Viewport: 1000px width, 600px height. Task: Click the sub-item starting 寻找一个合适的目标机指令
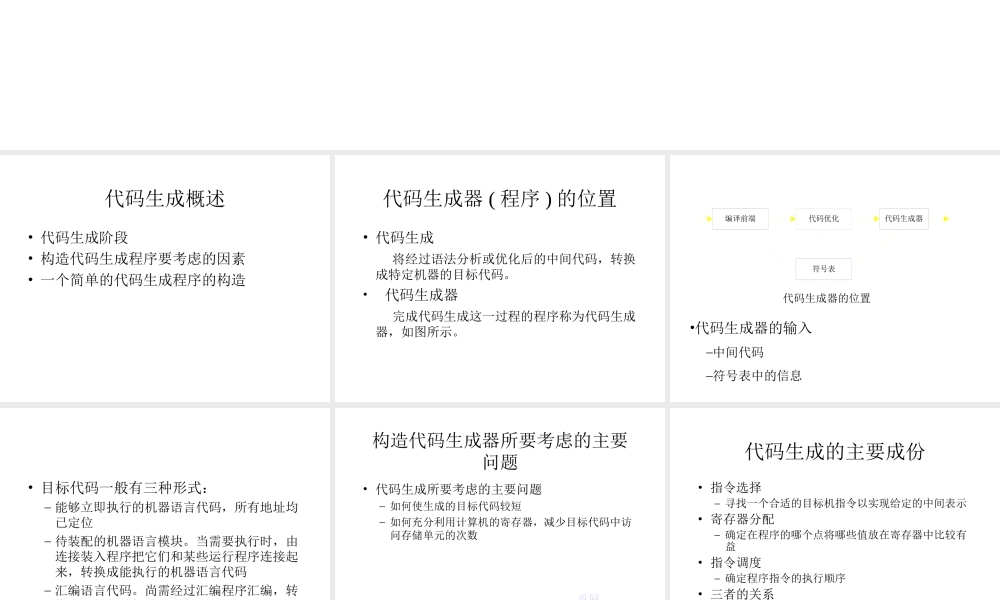[846, 503]
